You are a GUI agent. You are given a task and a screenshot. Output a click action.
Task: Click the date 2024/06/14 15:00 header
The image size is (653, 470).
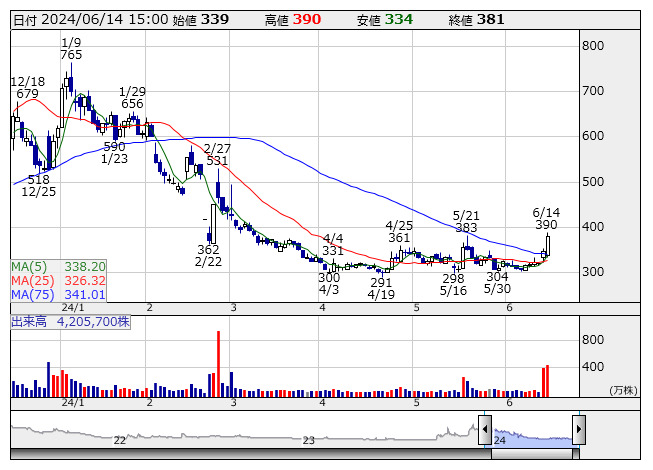(x=91, y=20)
